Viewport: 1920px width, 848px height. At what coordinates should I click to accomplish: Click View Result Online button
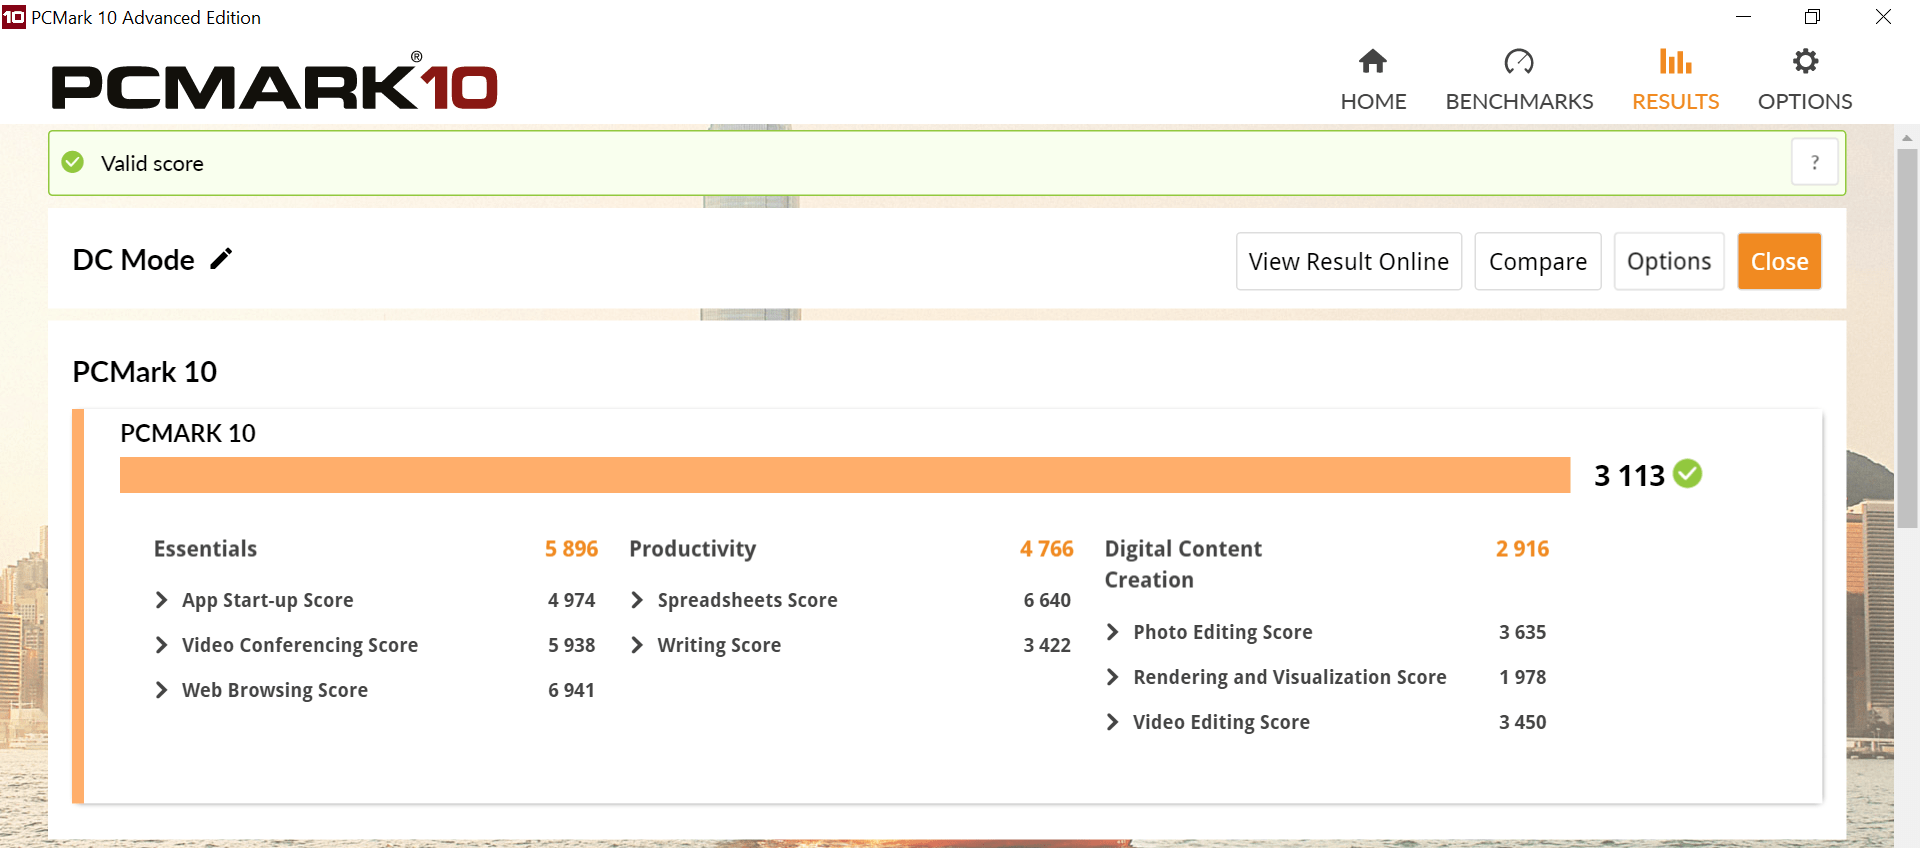pyautogui.click(x=1349, y=261)
